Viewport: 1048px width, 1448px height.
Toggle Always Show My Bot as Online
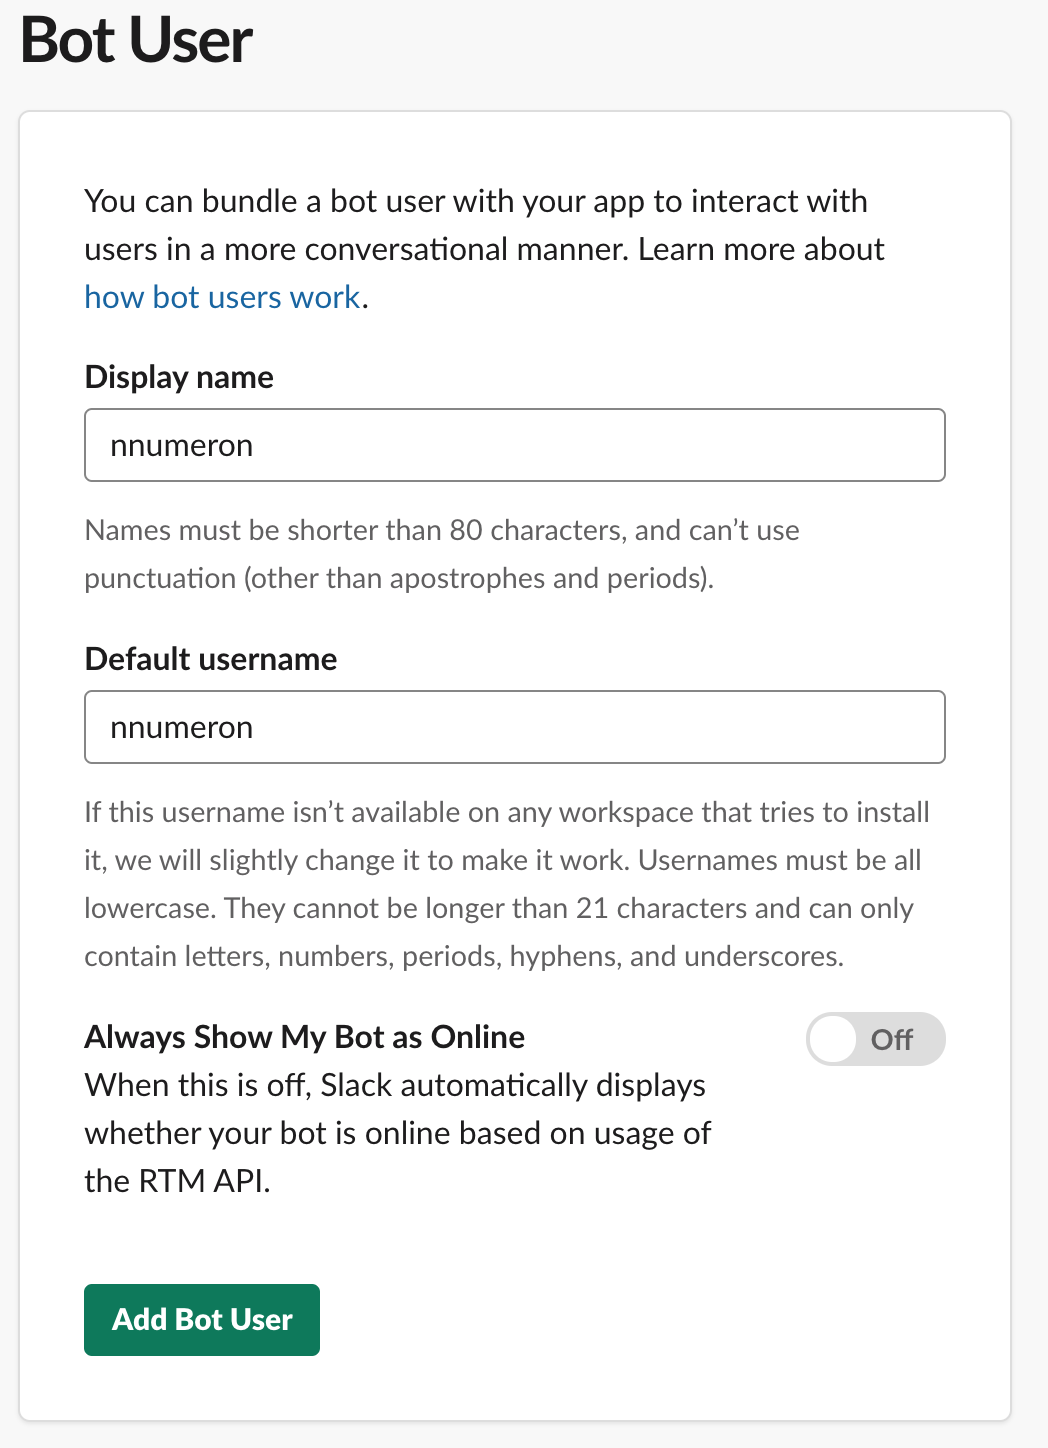(876, 1039)
